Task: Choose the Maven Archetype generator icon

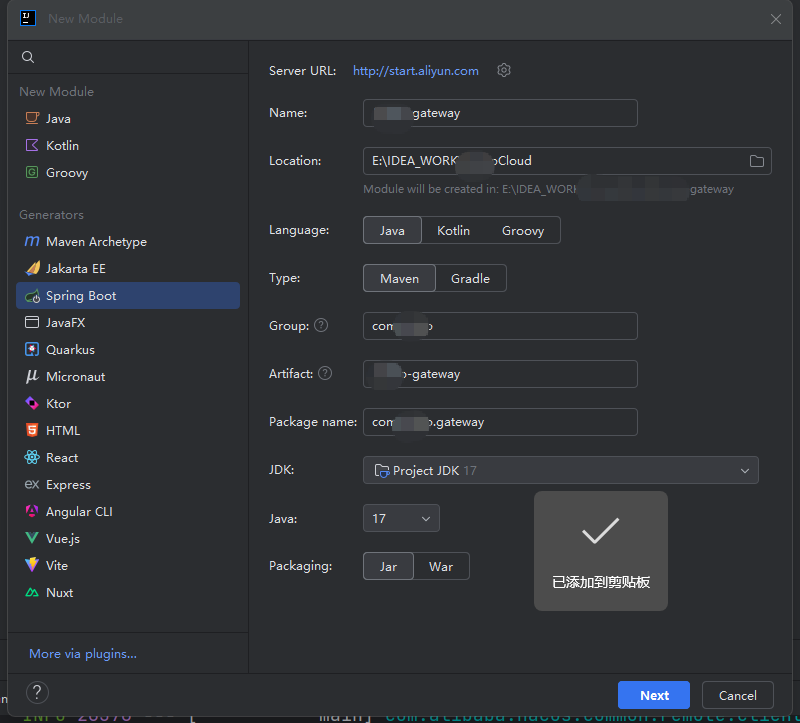Action: (x=32, y=241)
